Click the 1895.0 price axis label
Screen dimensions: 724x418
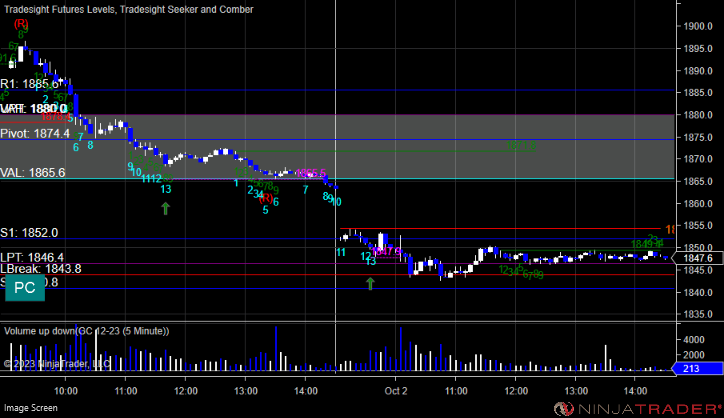click(x=697, y=48)
